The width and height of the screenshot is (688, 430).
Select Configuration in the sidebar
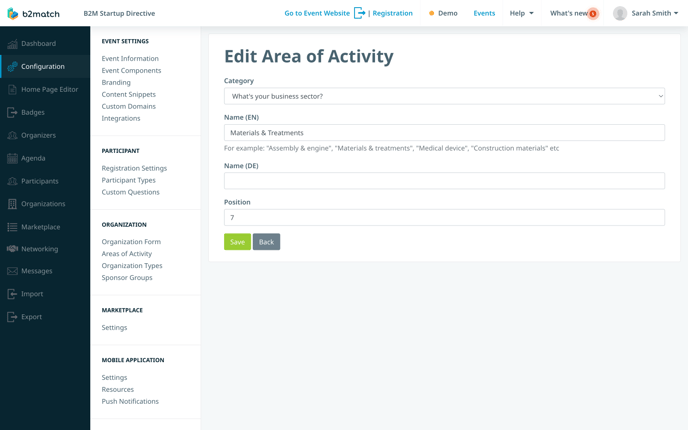43,66
